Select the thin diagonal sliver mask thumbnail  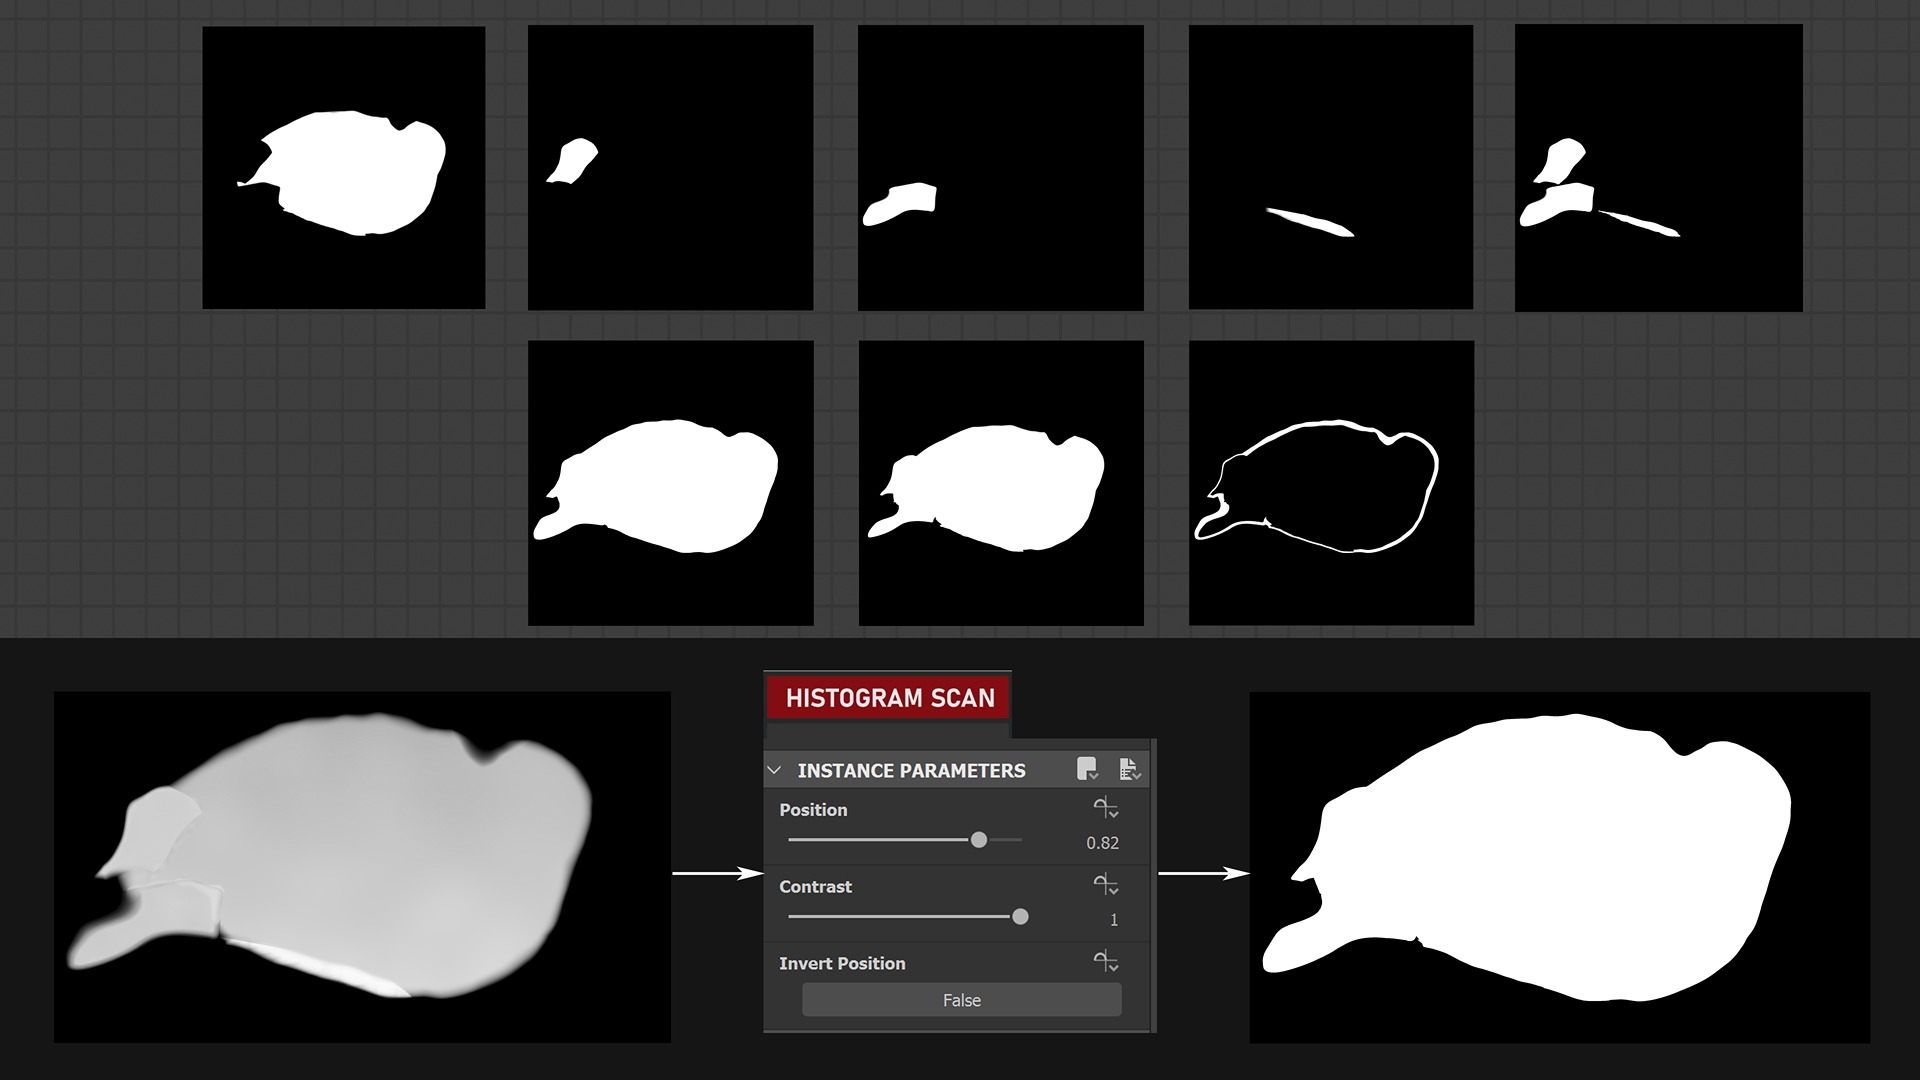[1330, 167]
